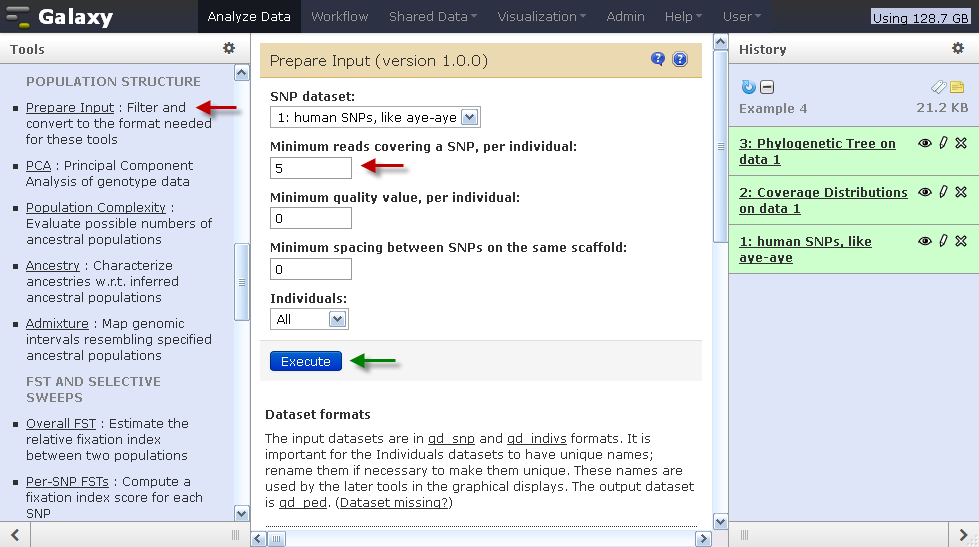Click the first help bubble icon in the tool header
The width and height of the screenshot is (979, 547).
point(657,59)
